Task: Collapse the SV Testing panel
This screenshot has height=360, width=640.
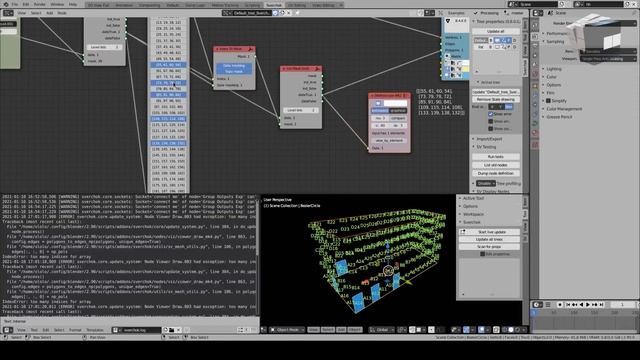Action: 485,147
